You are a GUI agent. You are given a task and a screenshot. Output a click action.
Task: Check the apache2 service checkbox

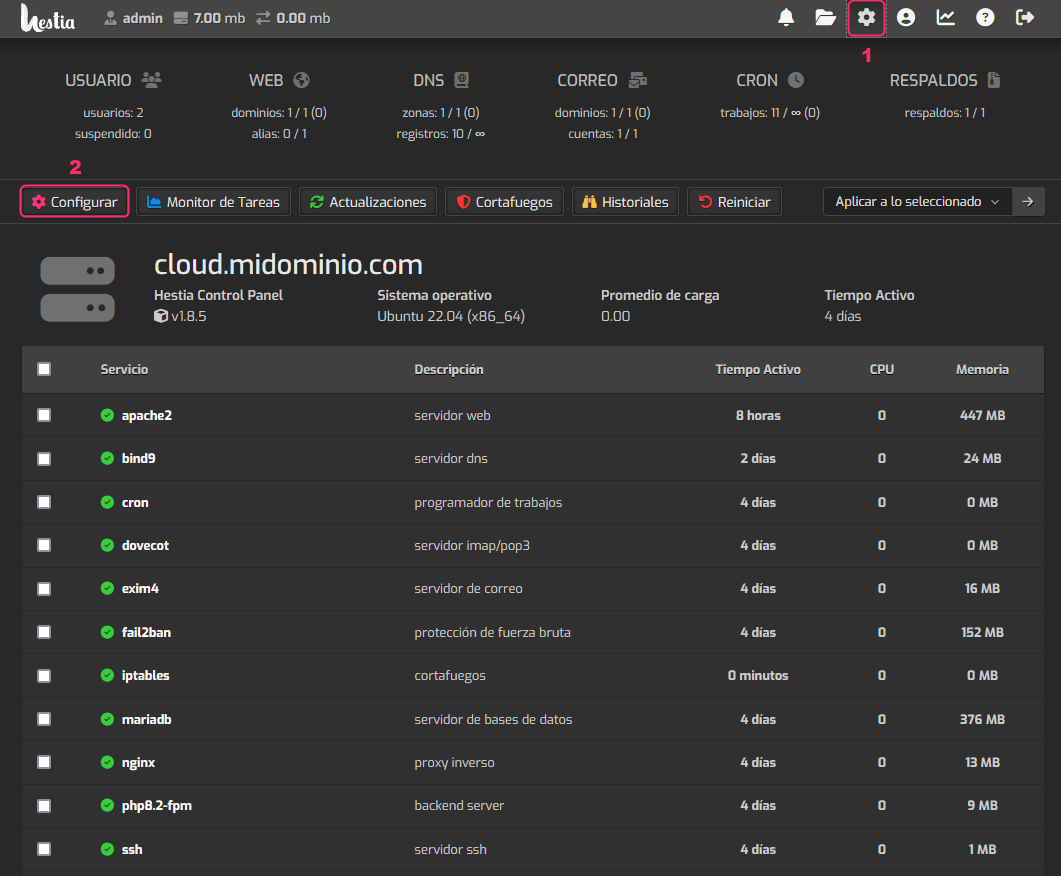tap(44, 415)
